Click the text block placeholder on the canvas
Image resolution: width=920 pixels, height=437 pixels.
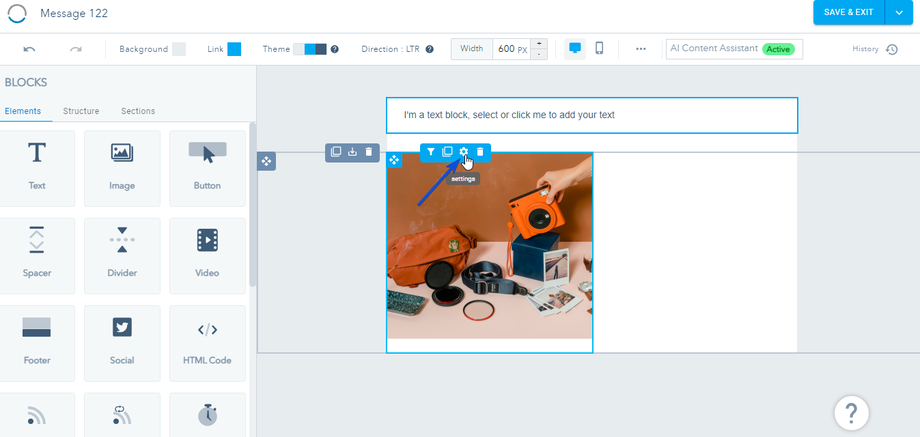591,115
